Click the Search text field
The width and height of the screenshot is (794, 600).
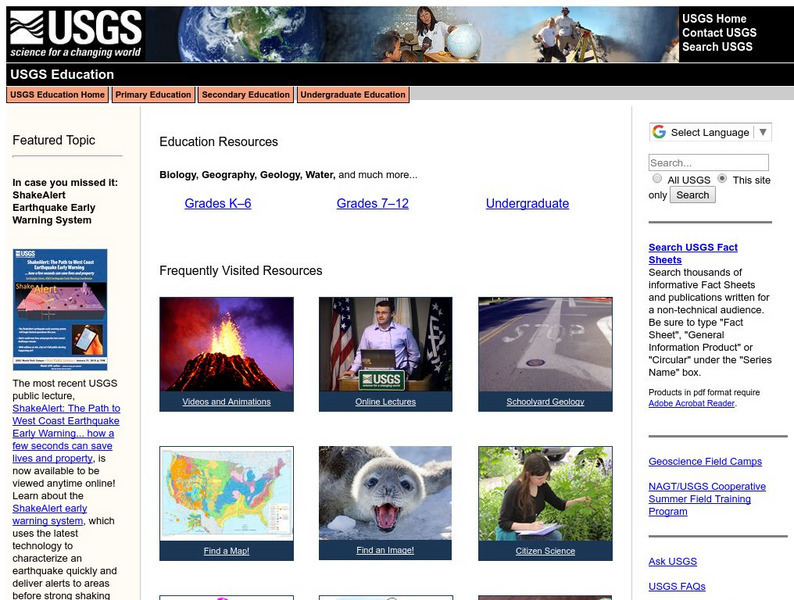pos(708,163)
